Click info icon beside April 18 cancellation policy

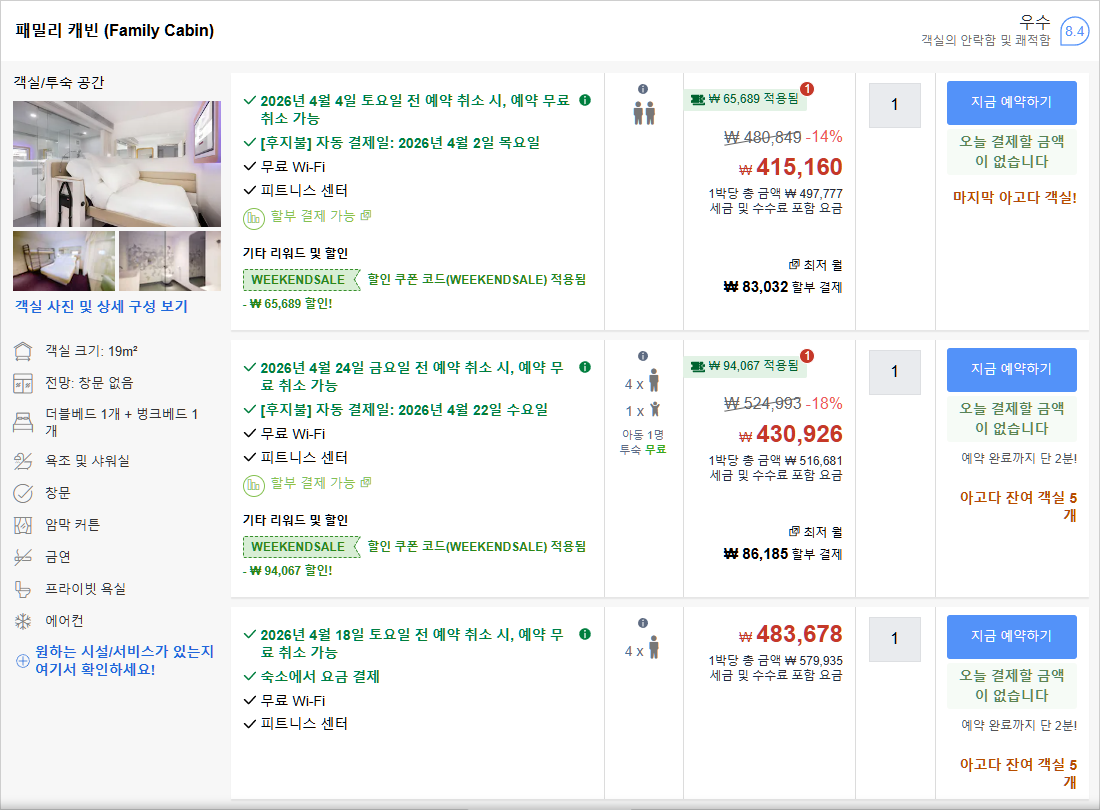(x=585, y=634)
